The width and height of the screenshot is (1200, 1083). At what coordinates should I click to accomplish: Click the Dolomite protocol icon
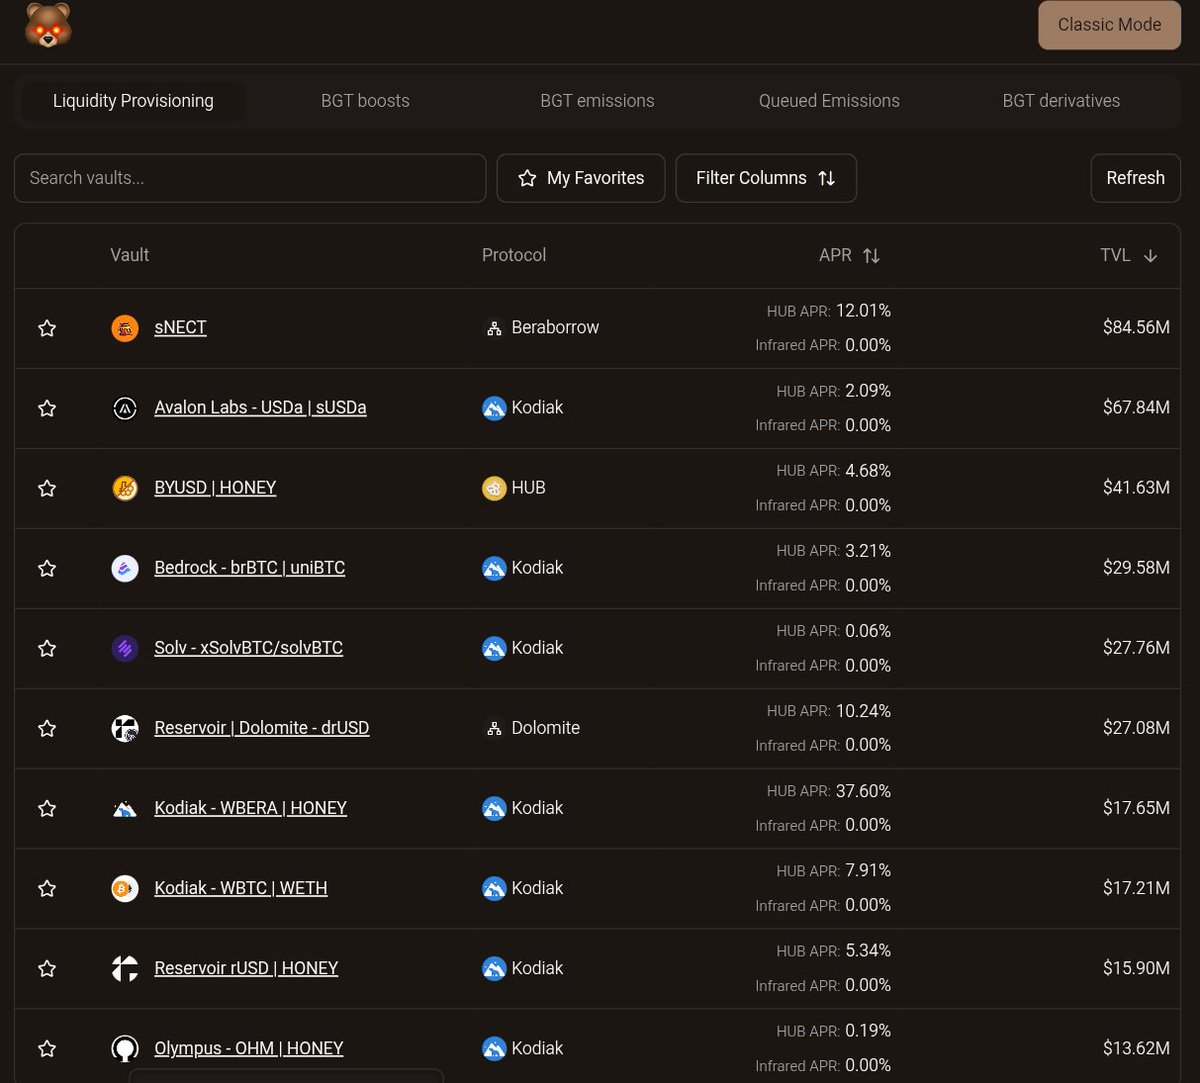coord(493,728)
